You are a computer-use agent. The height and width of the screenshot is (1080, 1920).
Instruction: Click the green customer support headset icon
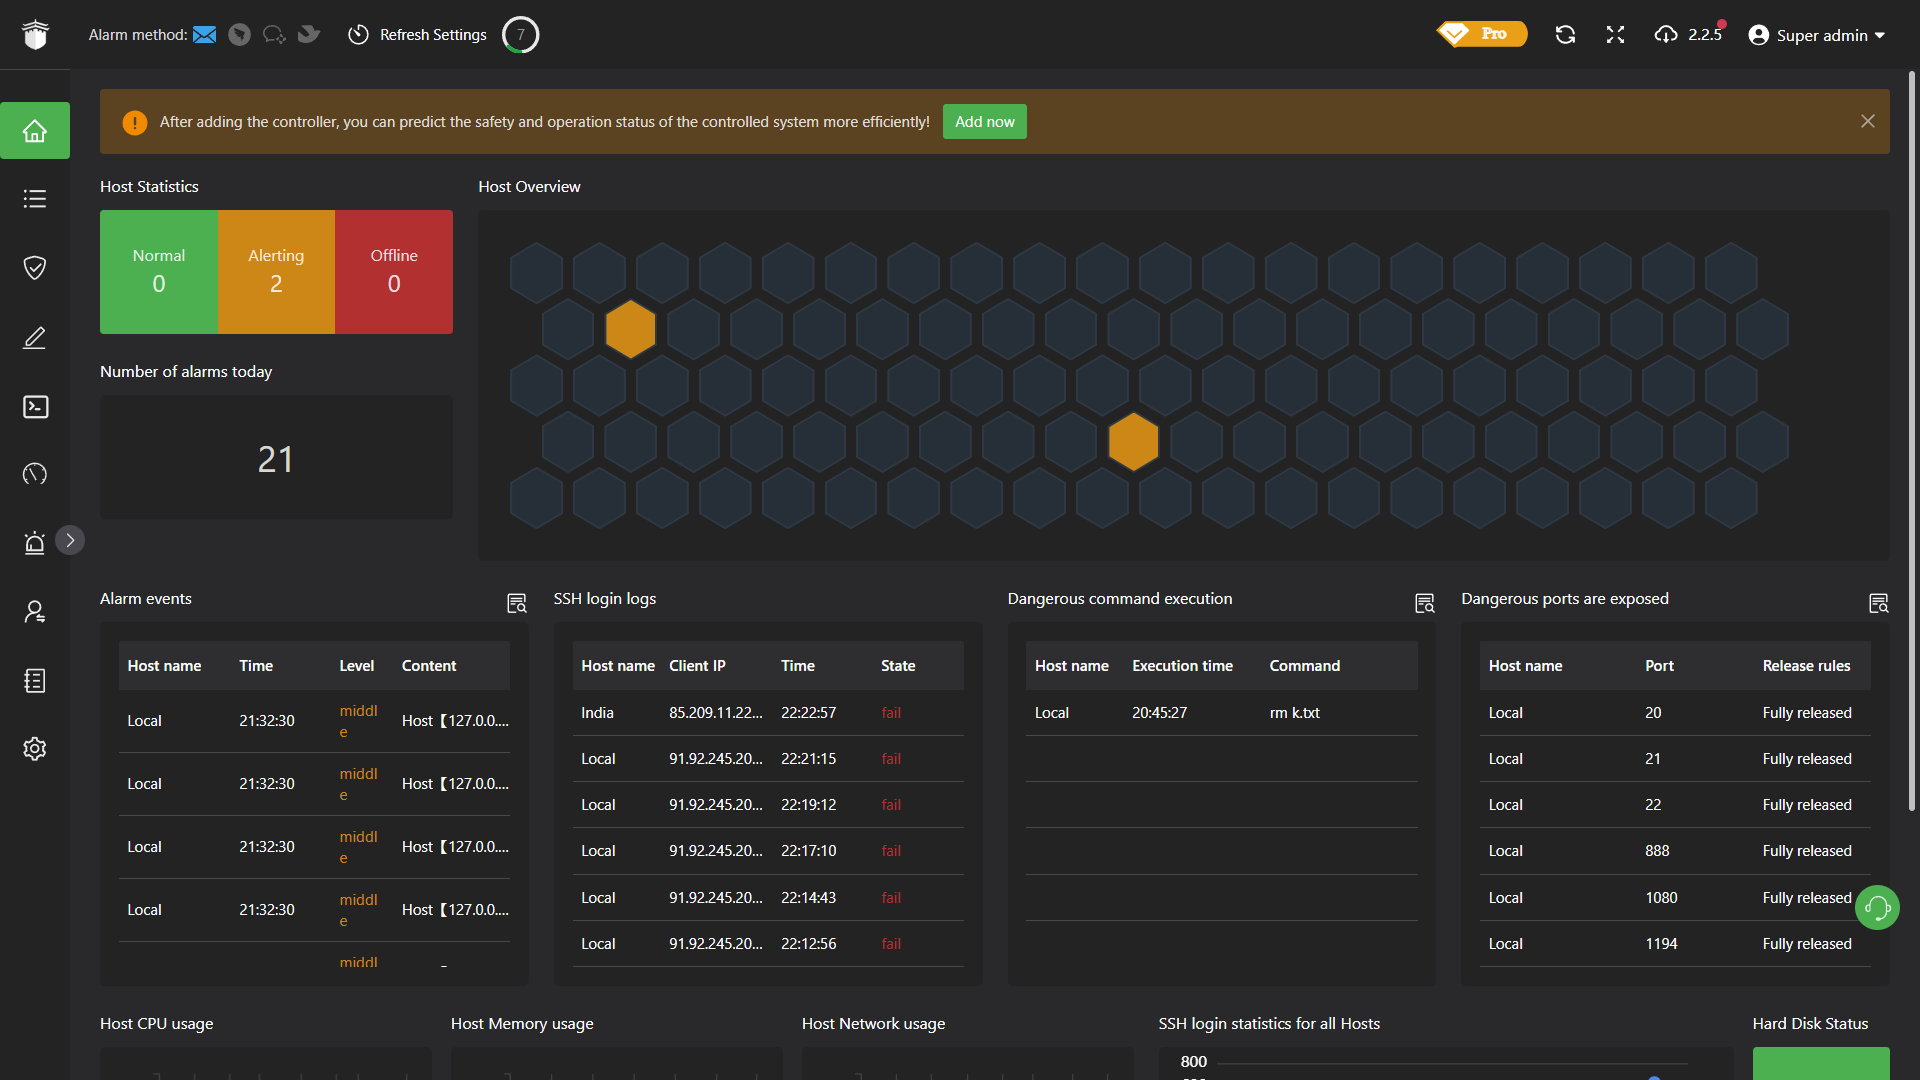(1877, 908)
